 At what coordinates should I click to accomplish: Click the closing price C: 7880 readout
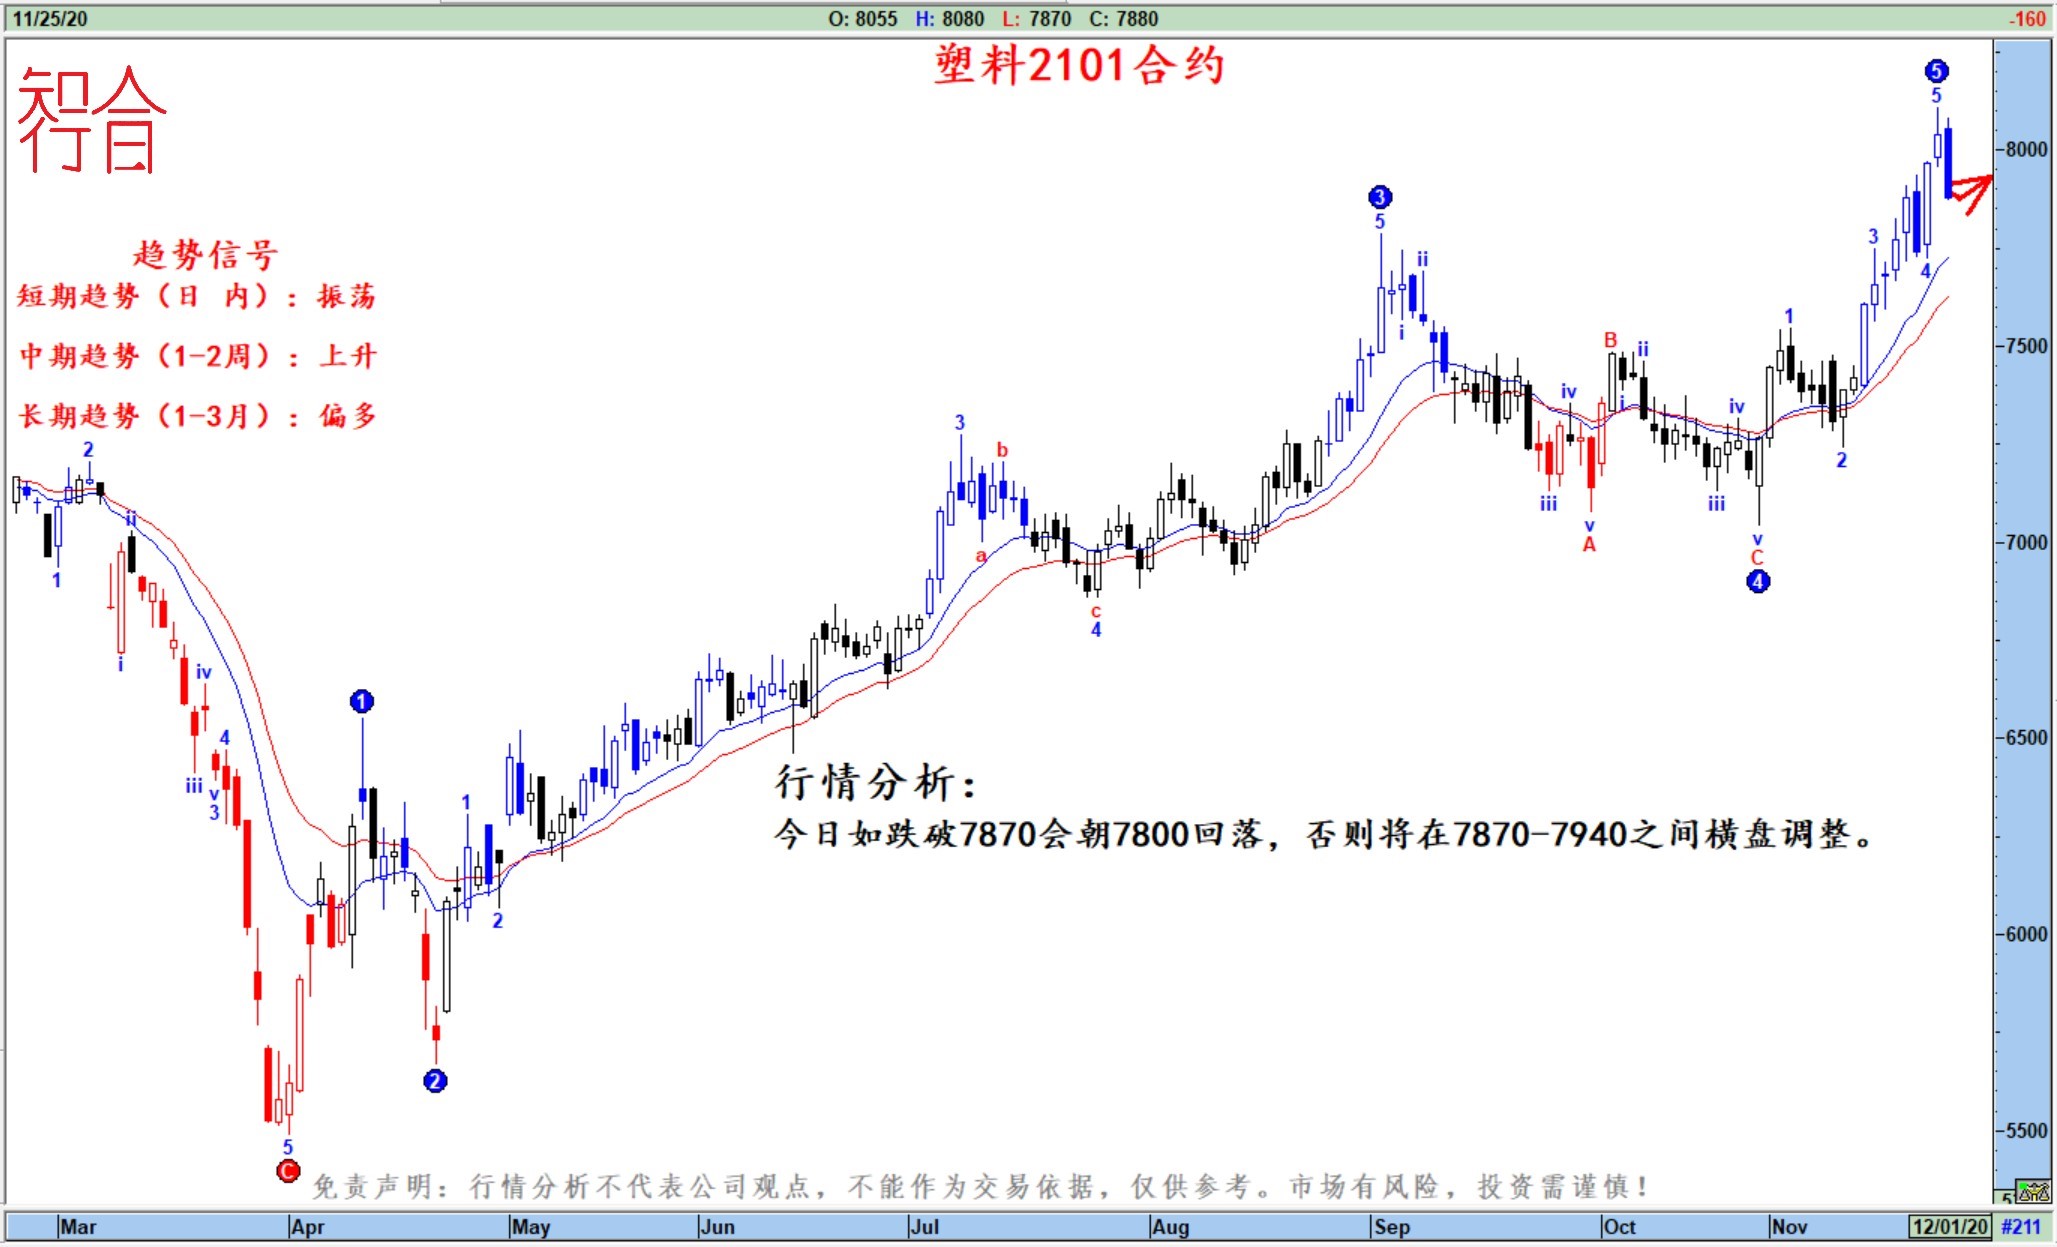tap(1123, 19)
